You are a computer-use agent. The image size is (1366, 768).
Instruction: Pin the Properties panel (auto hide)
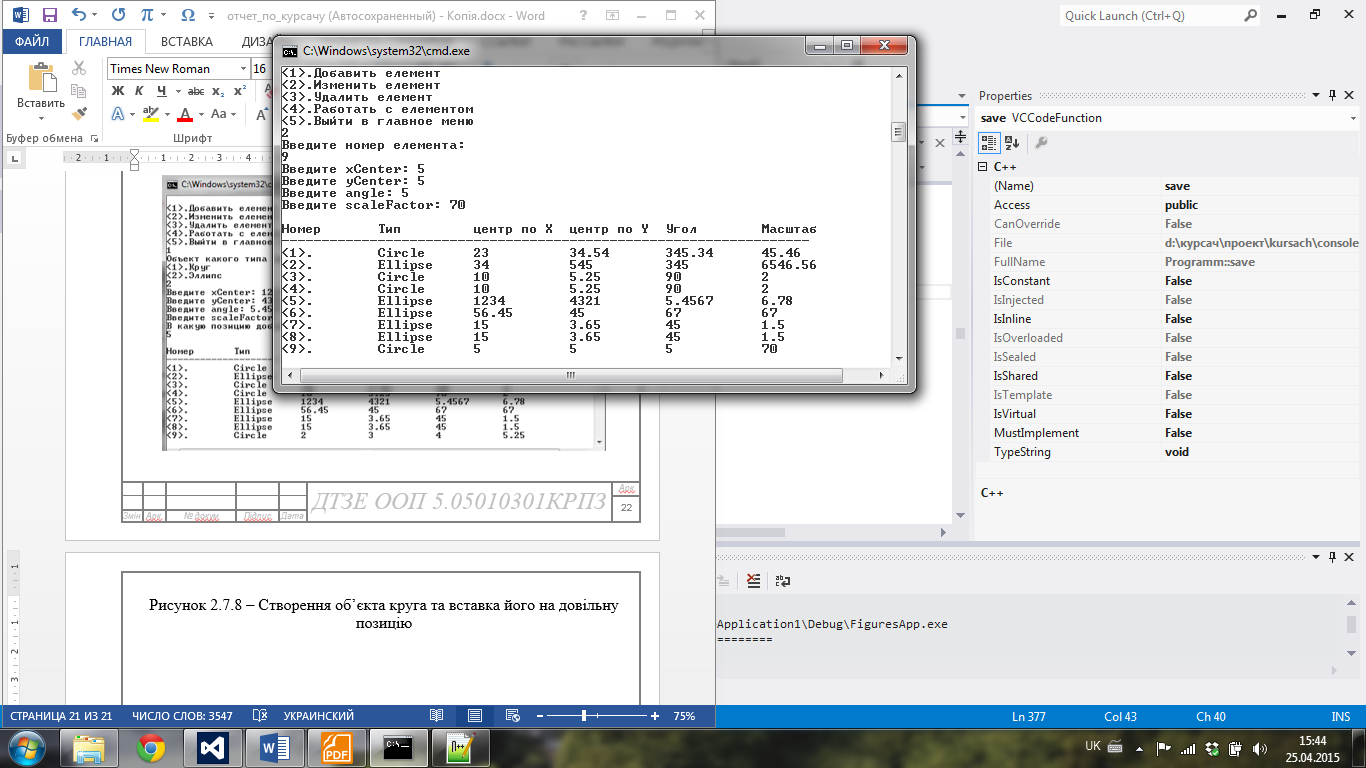1331,96
